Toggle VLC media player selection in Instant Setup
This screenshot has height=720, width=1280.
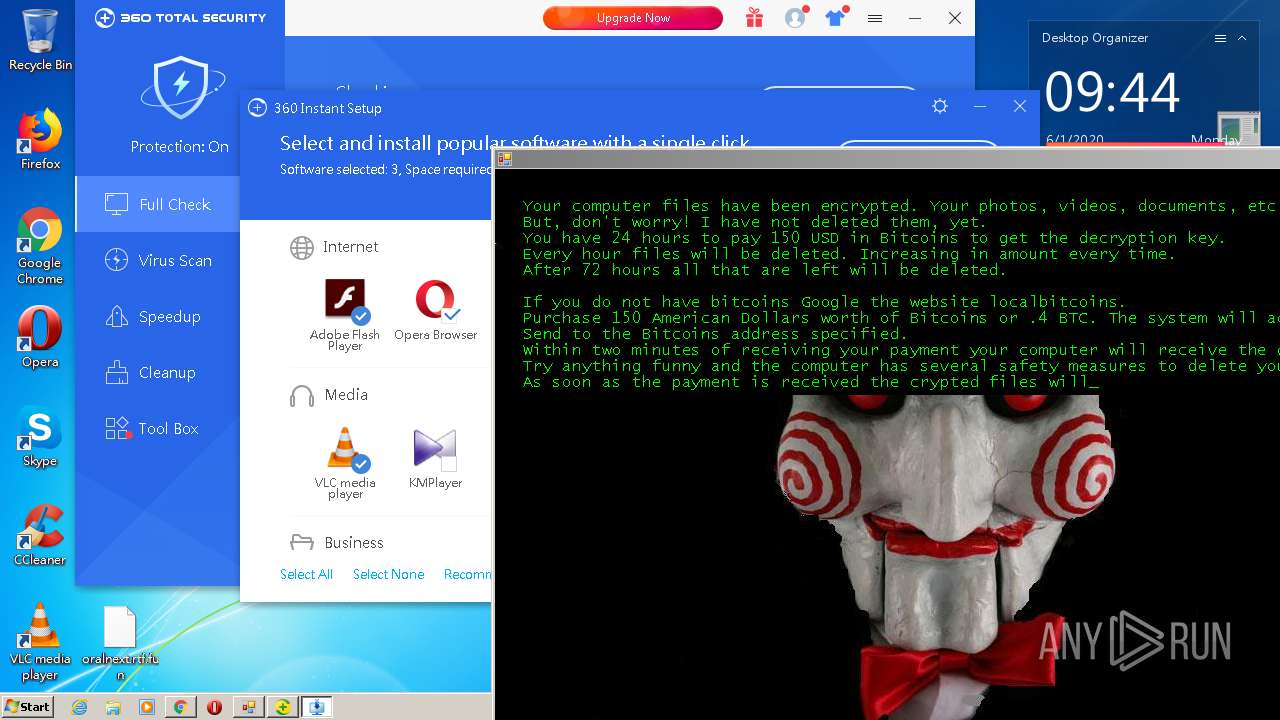tap(345, 462)
